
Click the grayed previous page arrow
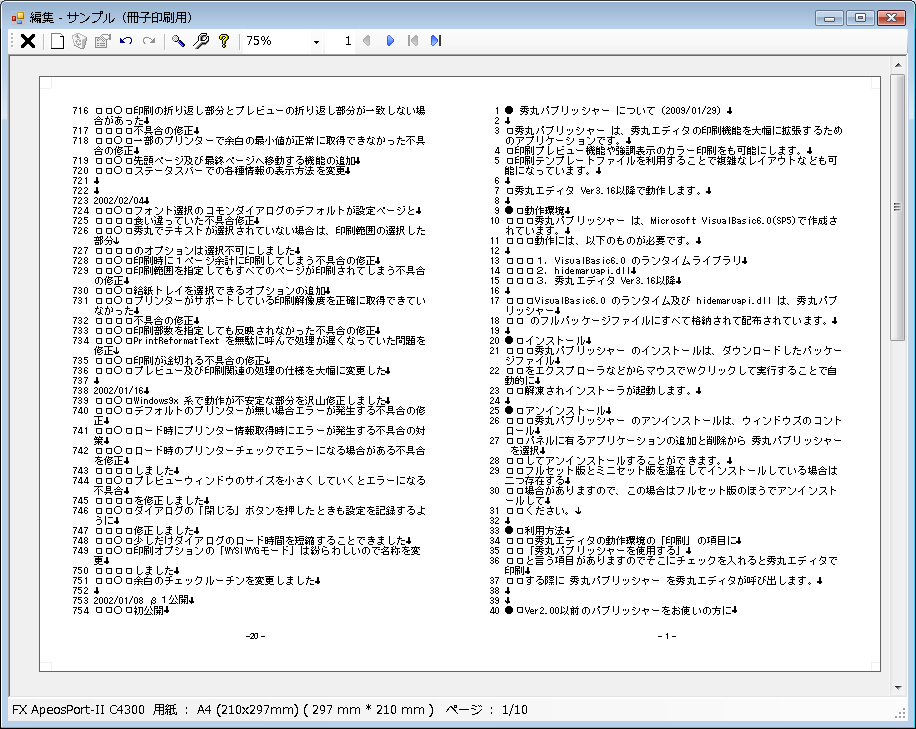[366, 41]
